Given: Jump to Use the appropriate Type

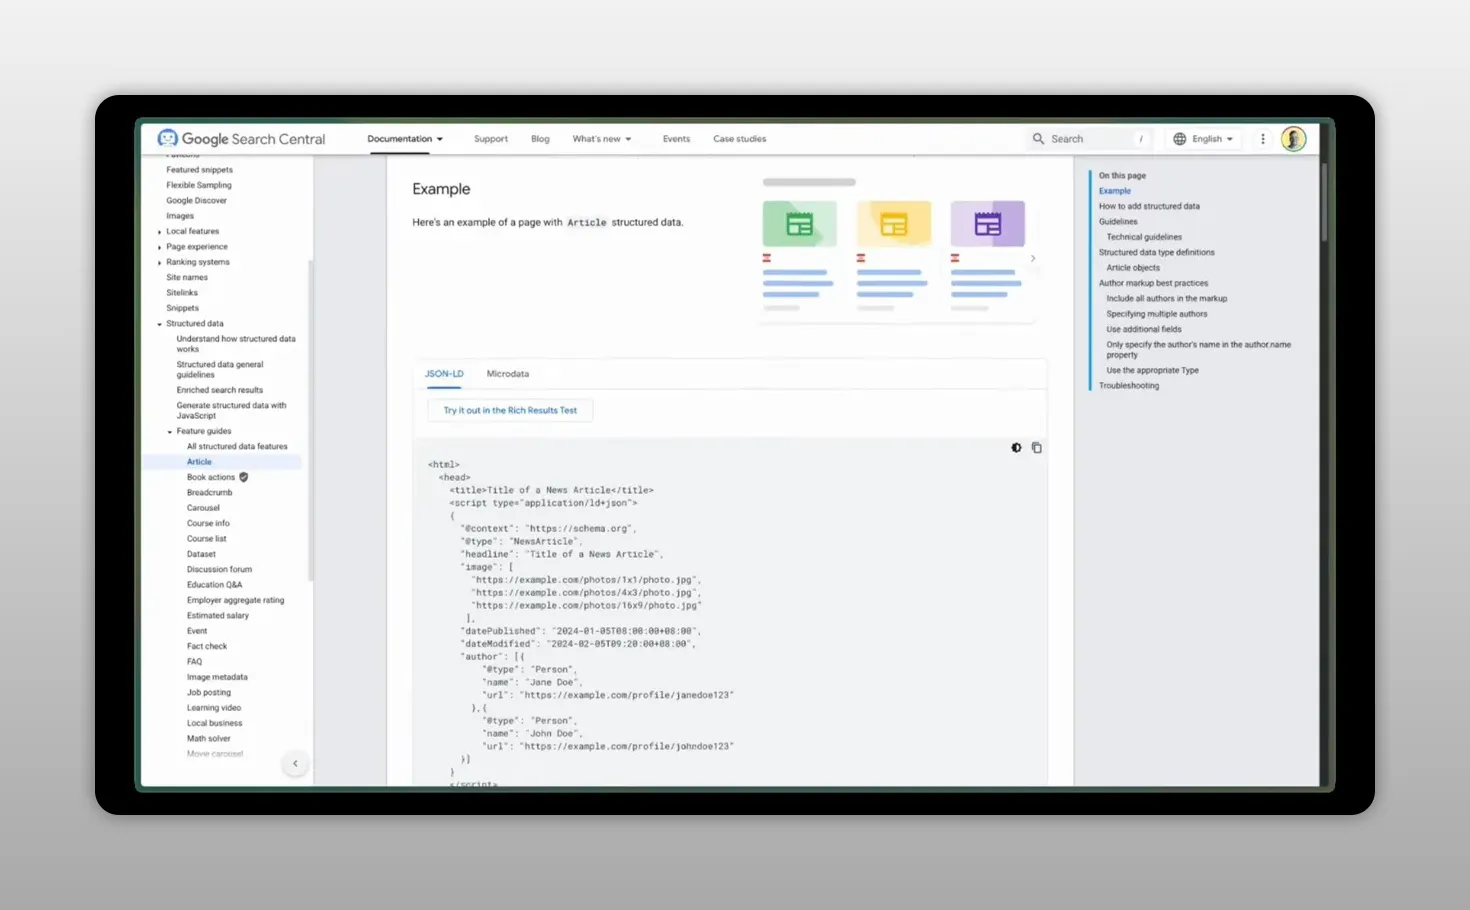Looking at the screenshot, I should [1152, 371].
